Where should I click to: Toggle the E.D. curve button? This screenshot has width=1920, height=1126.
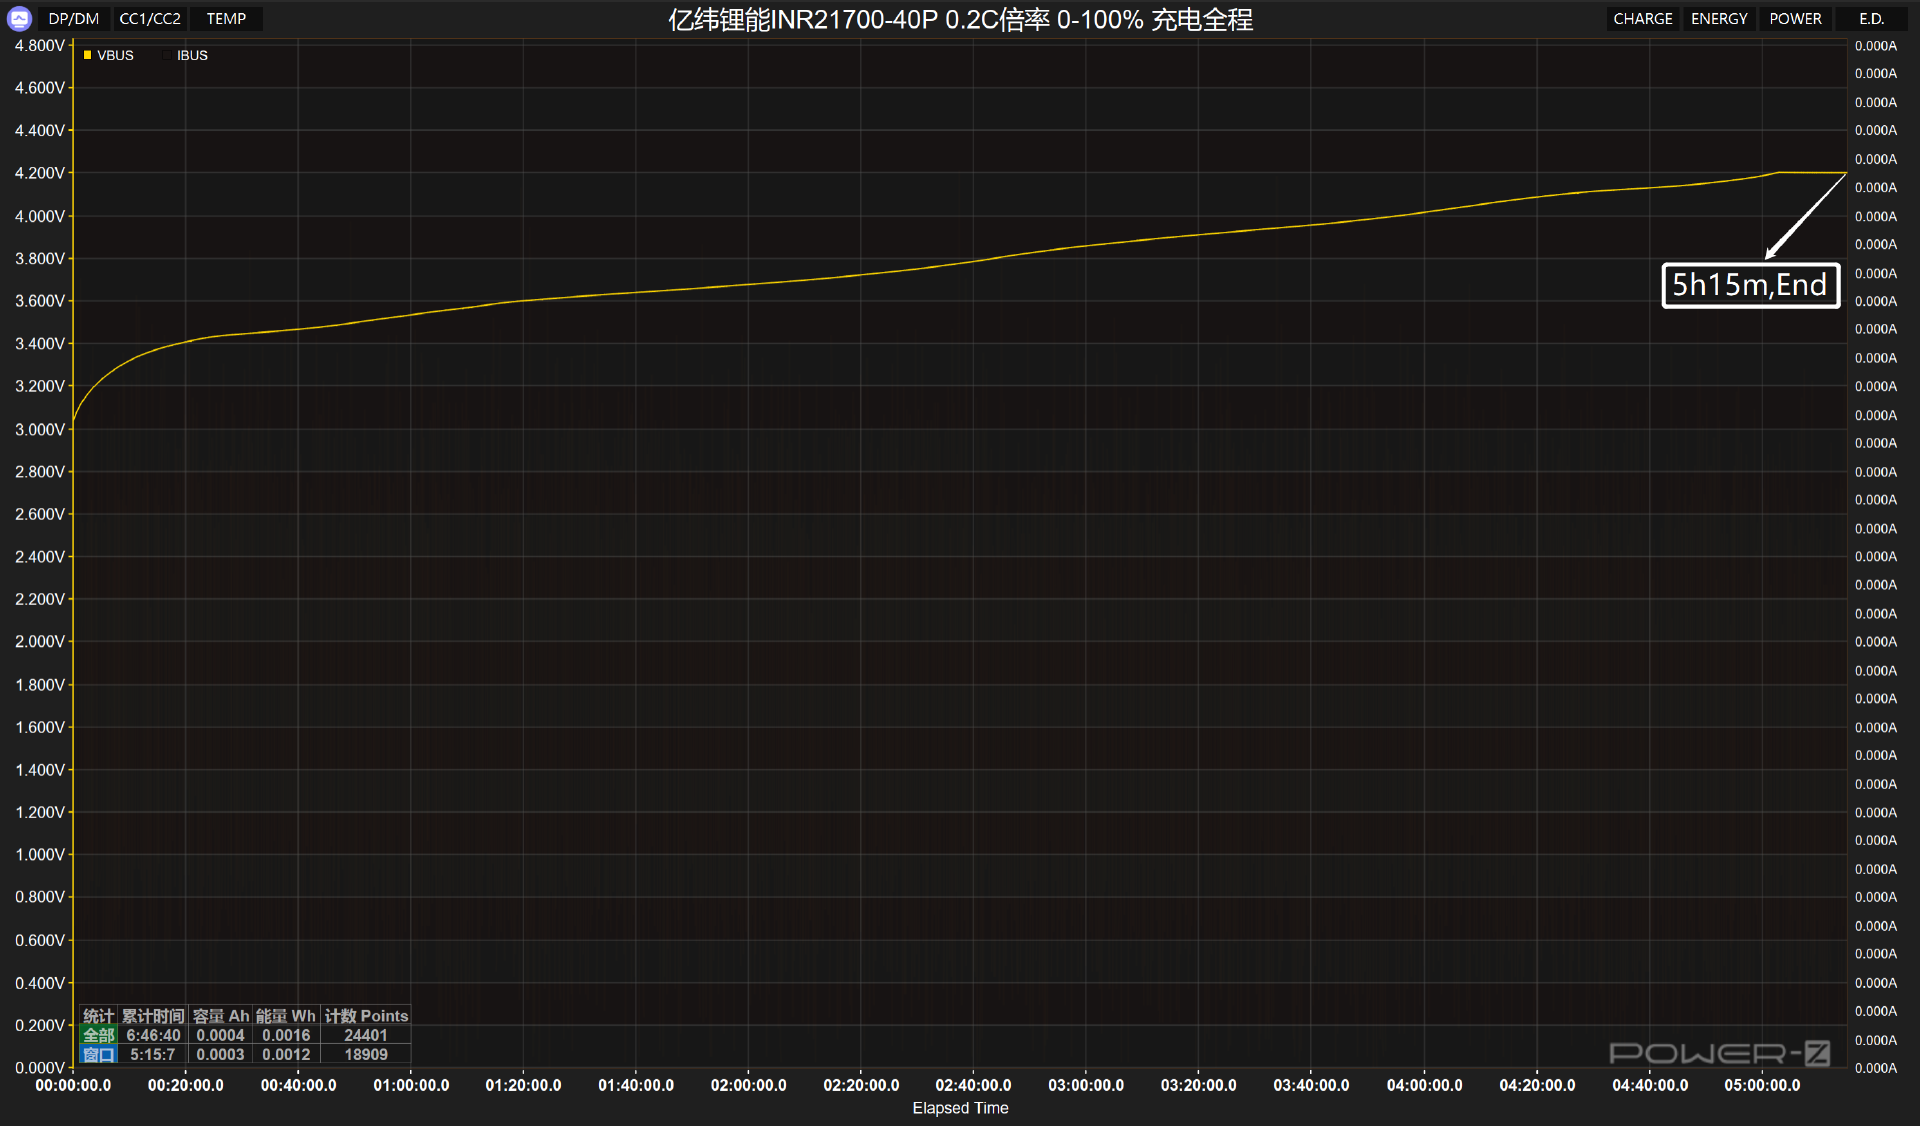[x=1871, y=19]
